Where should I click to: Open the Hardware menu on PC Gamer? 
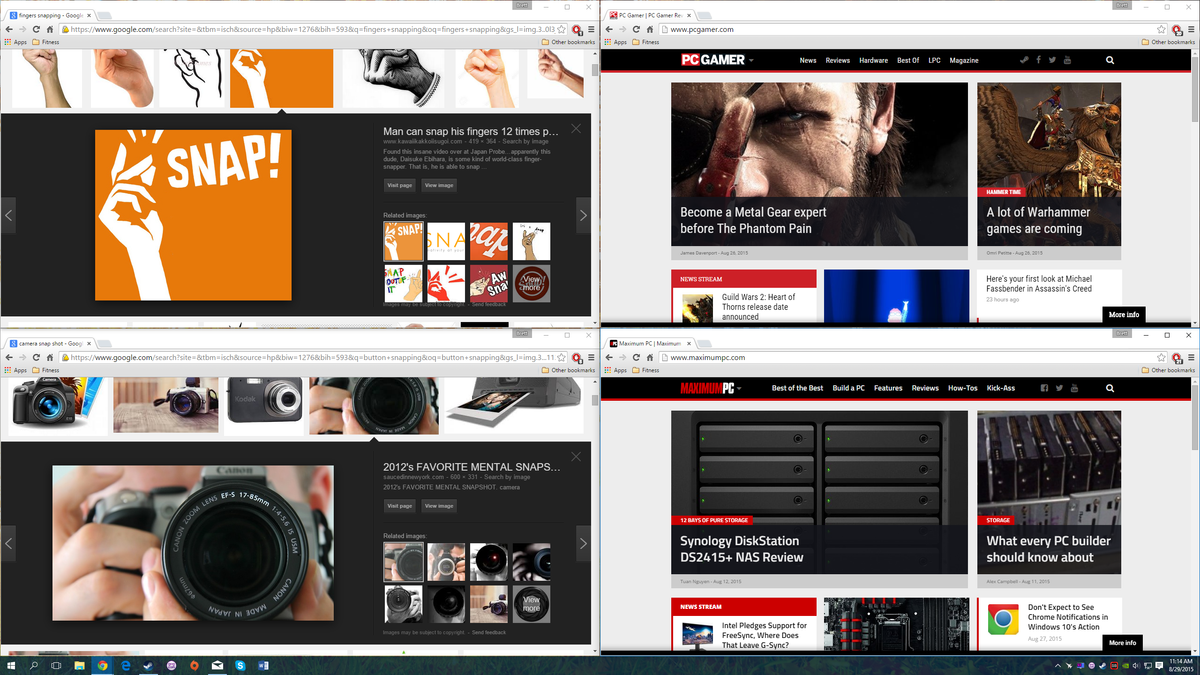[873, 60]
